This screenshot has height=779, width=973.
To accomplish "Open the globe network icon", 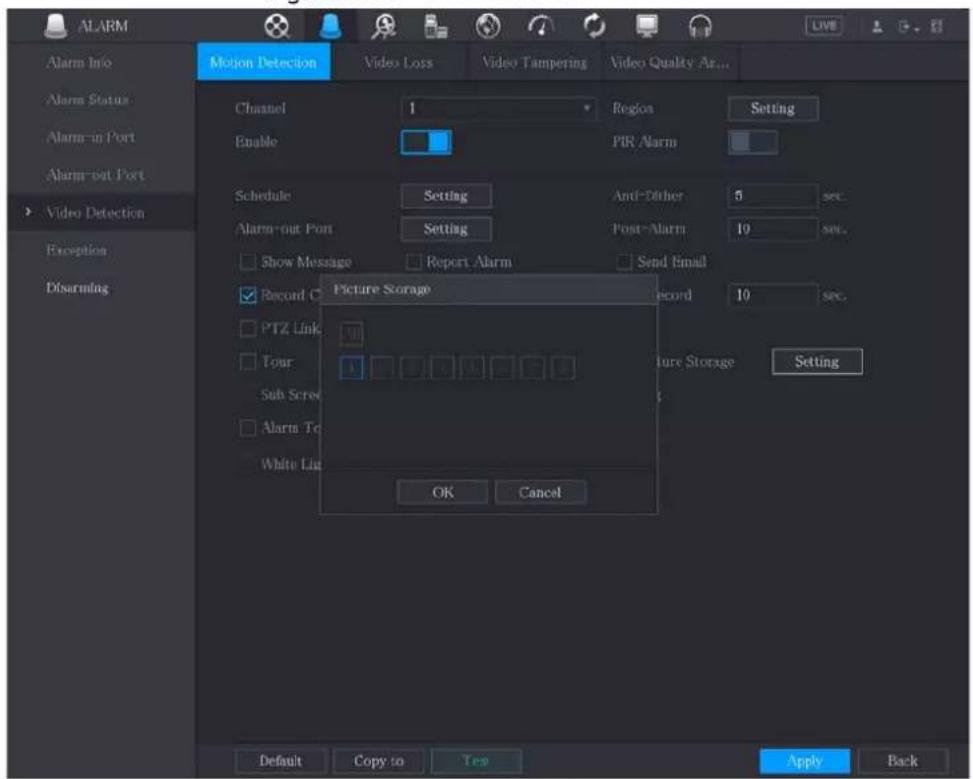I will 488,27.
